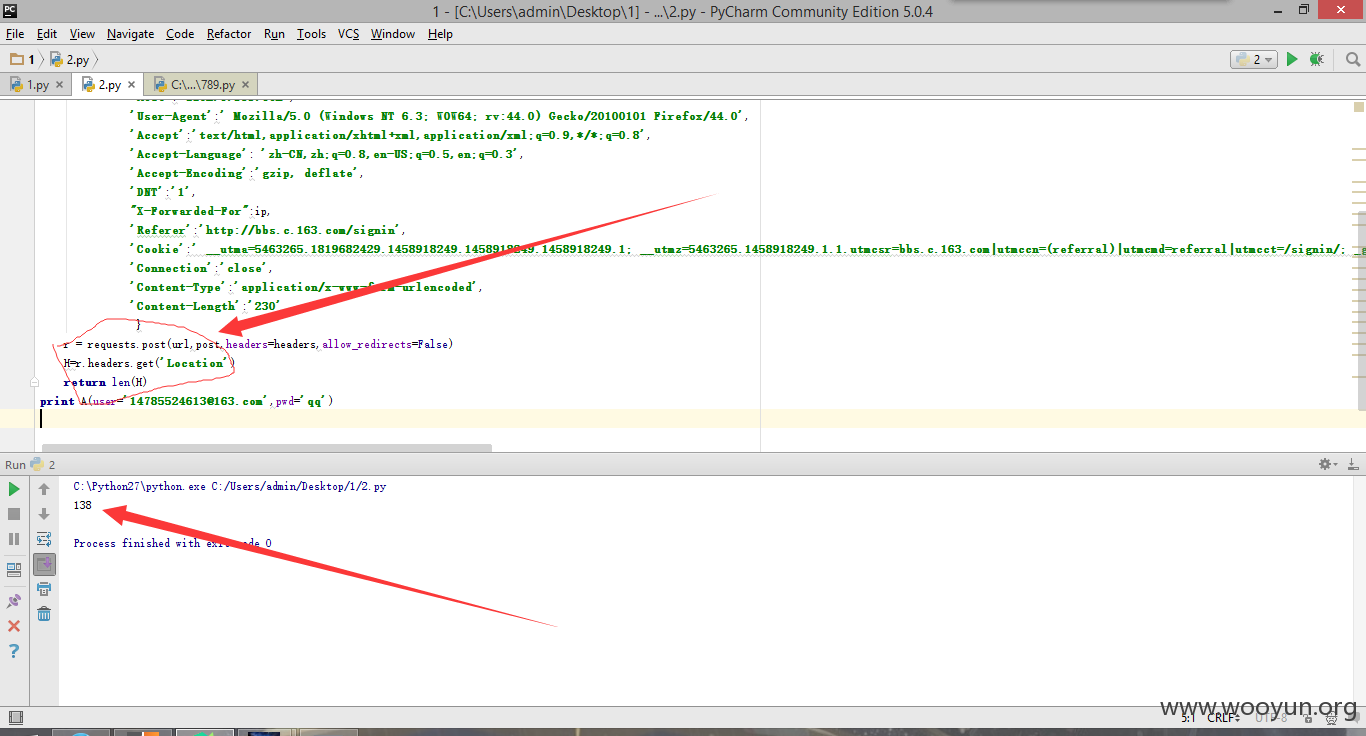The width and height of the screenshot is (1366, 736).
Task: Close the 2.py tab
Action: [x=132, y=85]
